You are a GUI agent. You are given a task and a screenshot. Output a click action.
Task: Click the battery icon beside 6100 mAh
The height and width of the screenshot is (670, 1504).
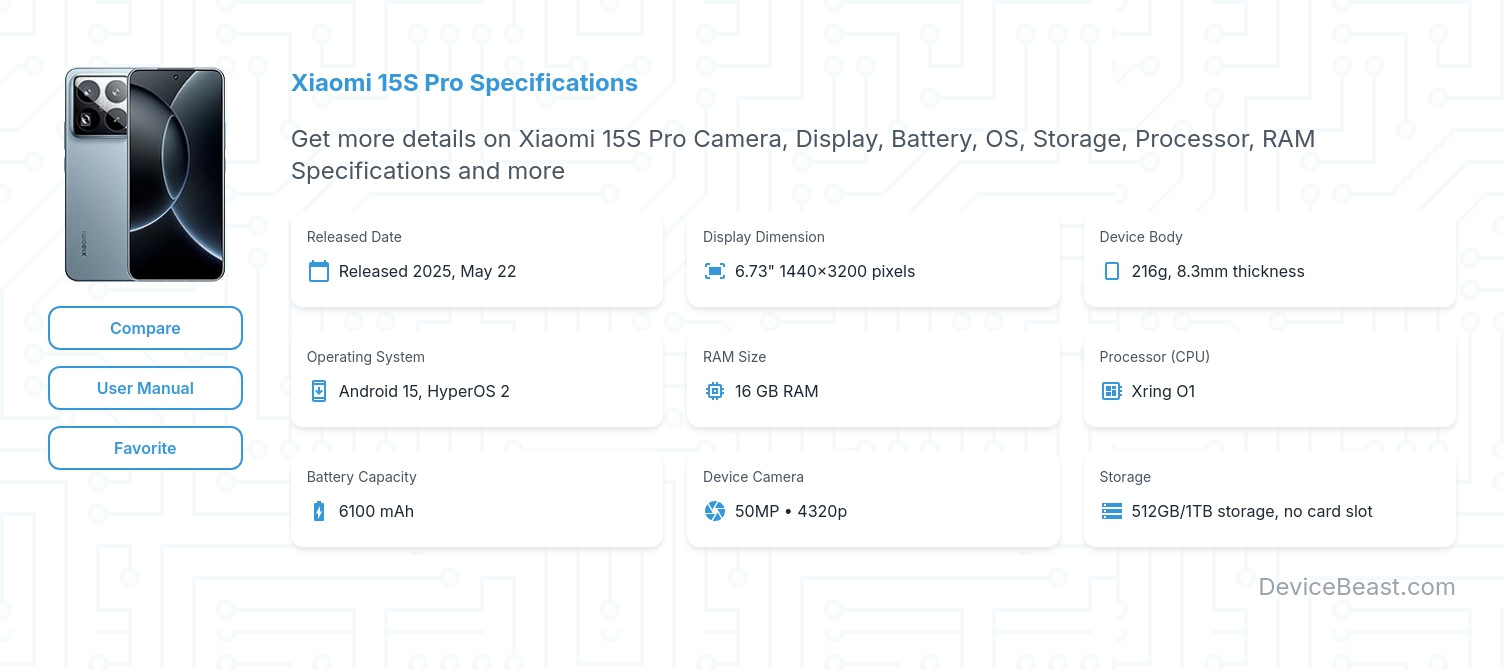(318, 511)
